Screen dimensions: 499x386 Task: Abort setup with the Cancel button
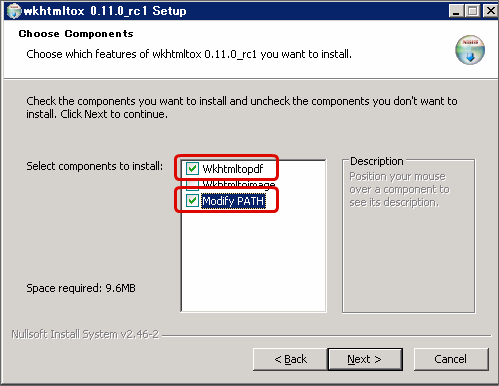point(451,359)
